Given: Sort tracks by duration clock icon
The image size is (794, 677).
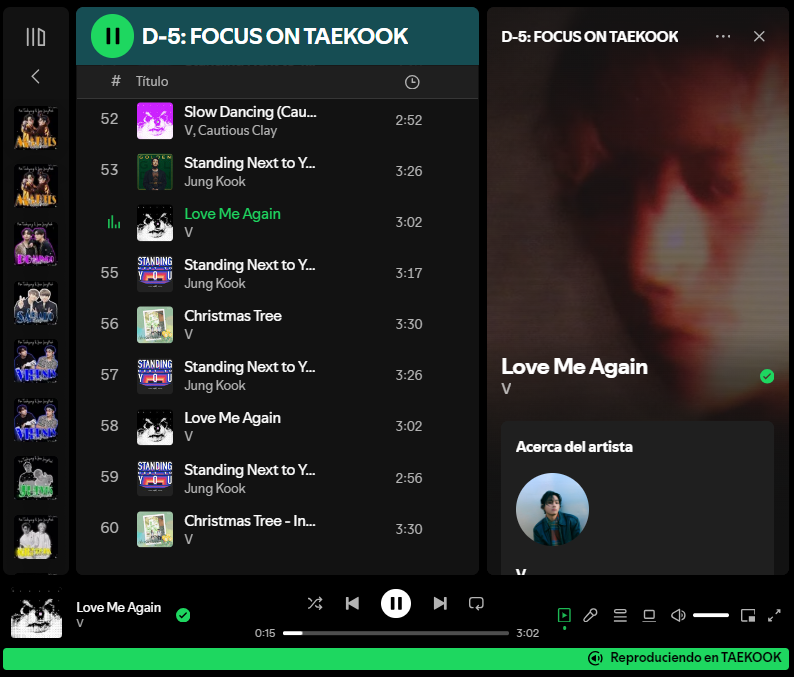Looking at the screenshot, I should point(412,82).
